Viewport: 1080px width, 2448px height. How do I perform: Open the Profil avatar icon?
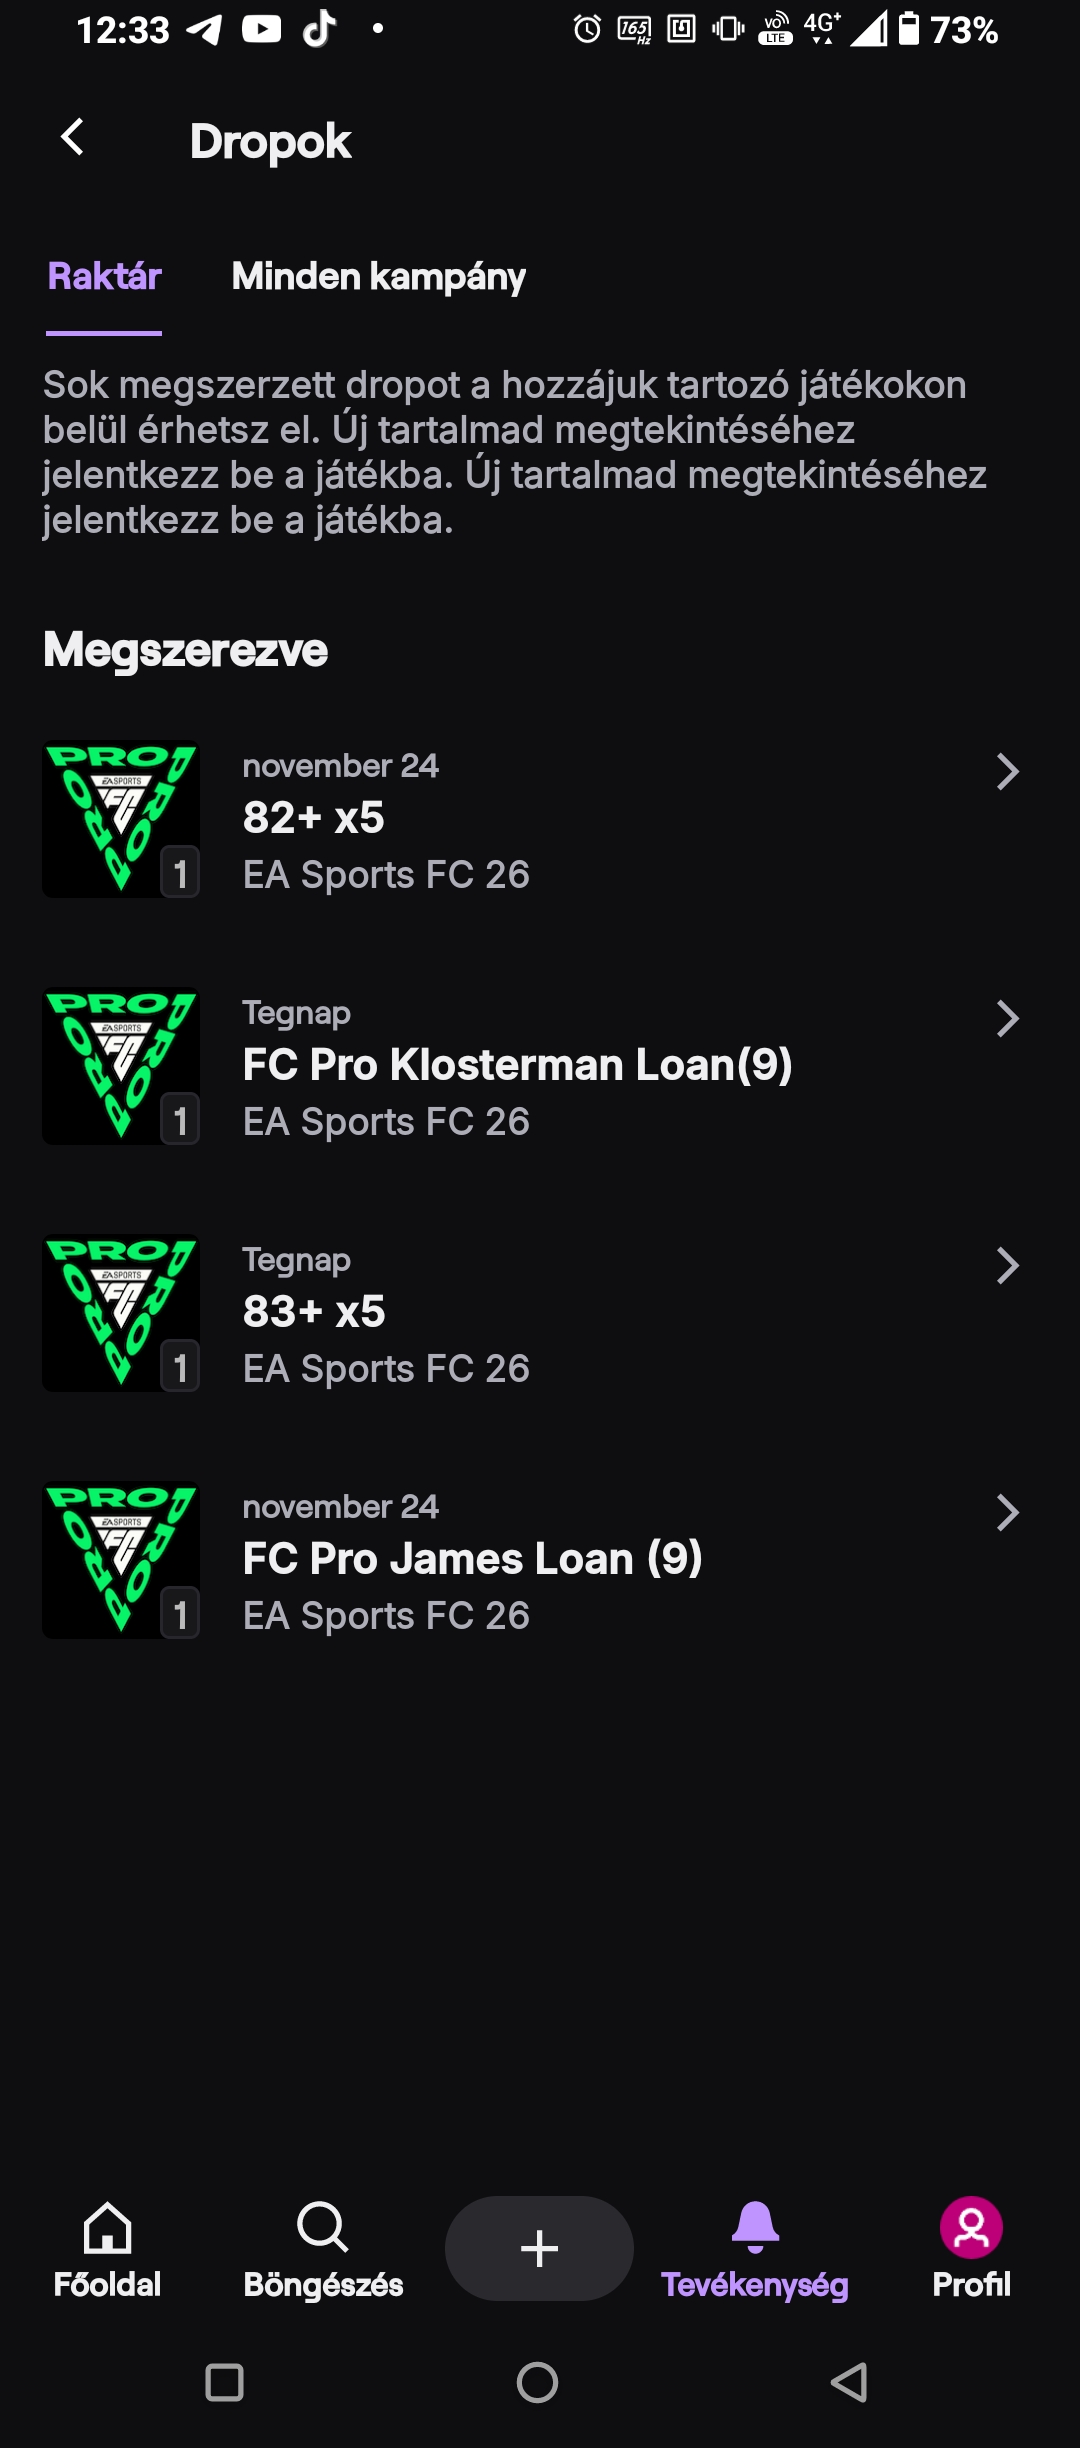[971, 2228]
